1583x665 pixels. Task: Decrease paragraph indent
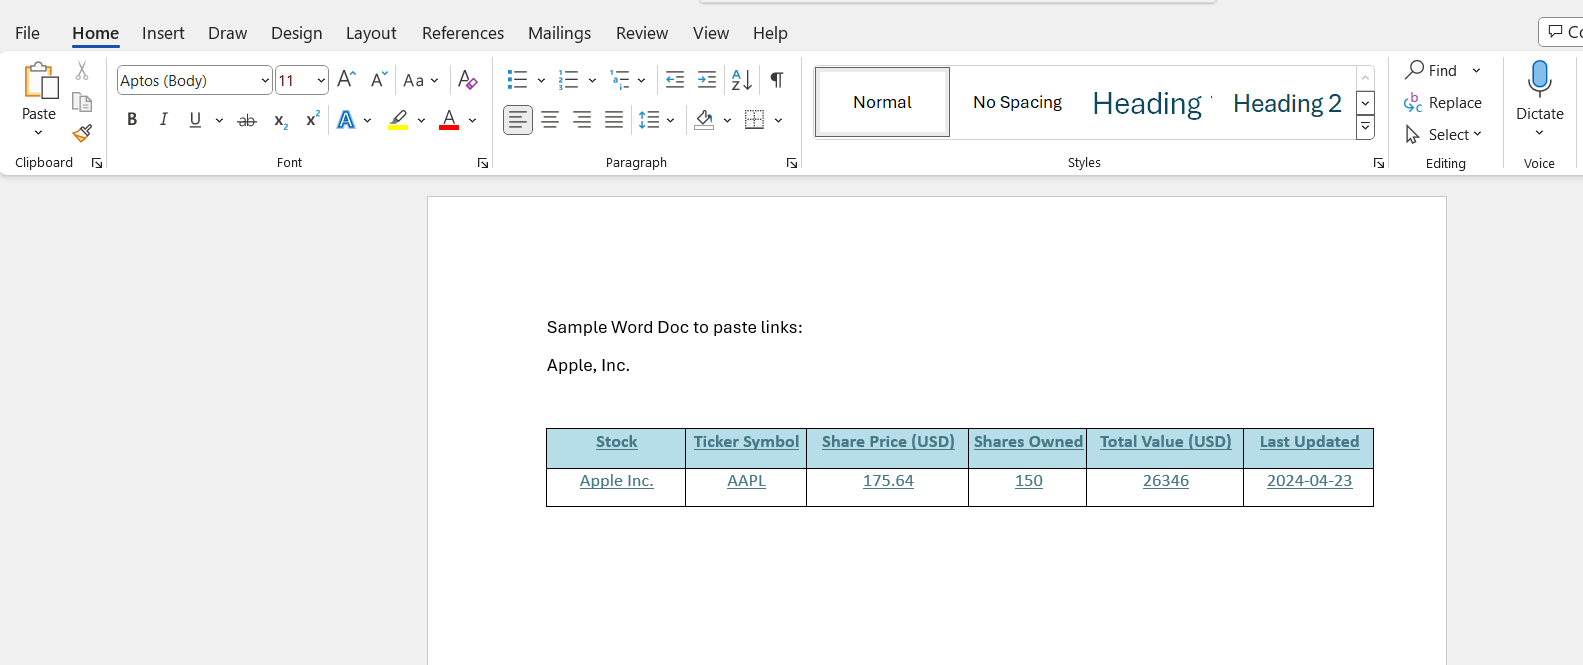pyautogui.click(x=675, y=80)
